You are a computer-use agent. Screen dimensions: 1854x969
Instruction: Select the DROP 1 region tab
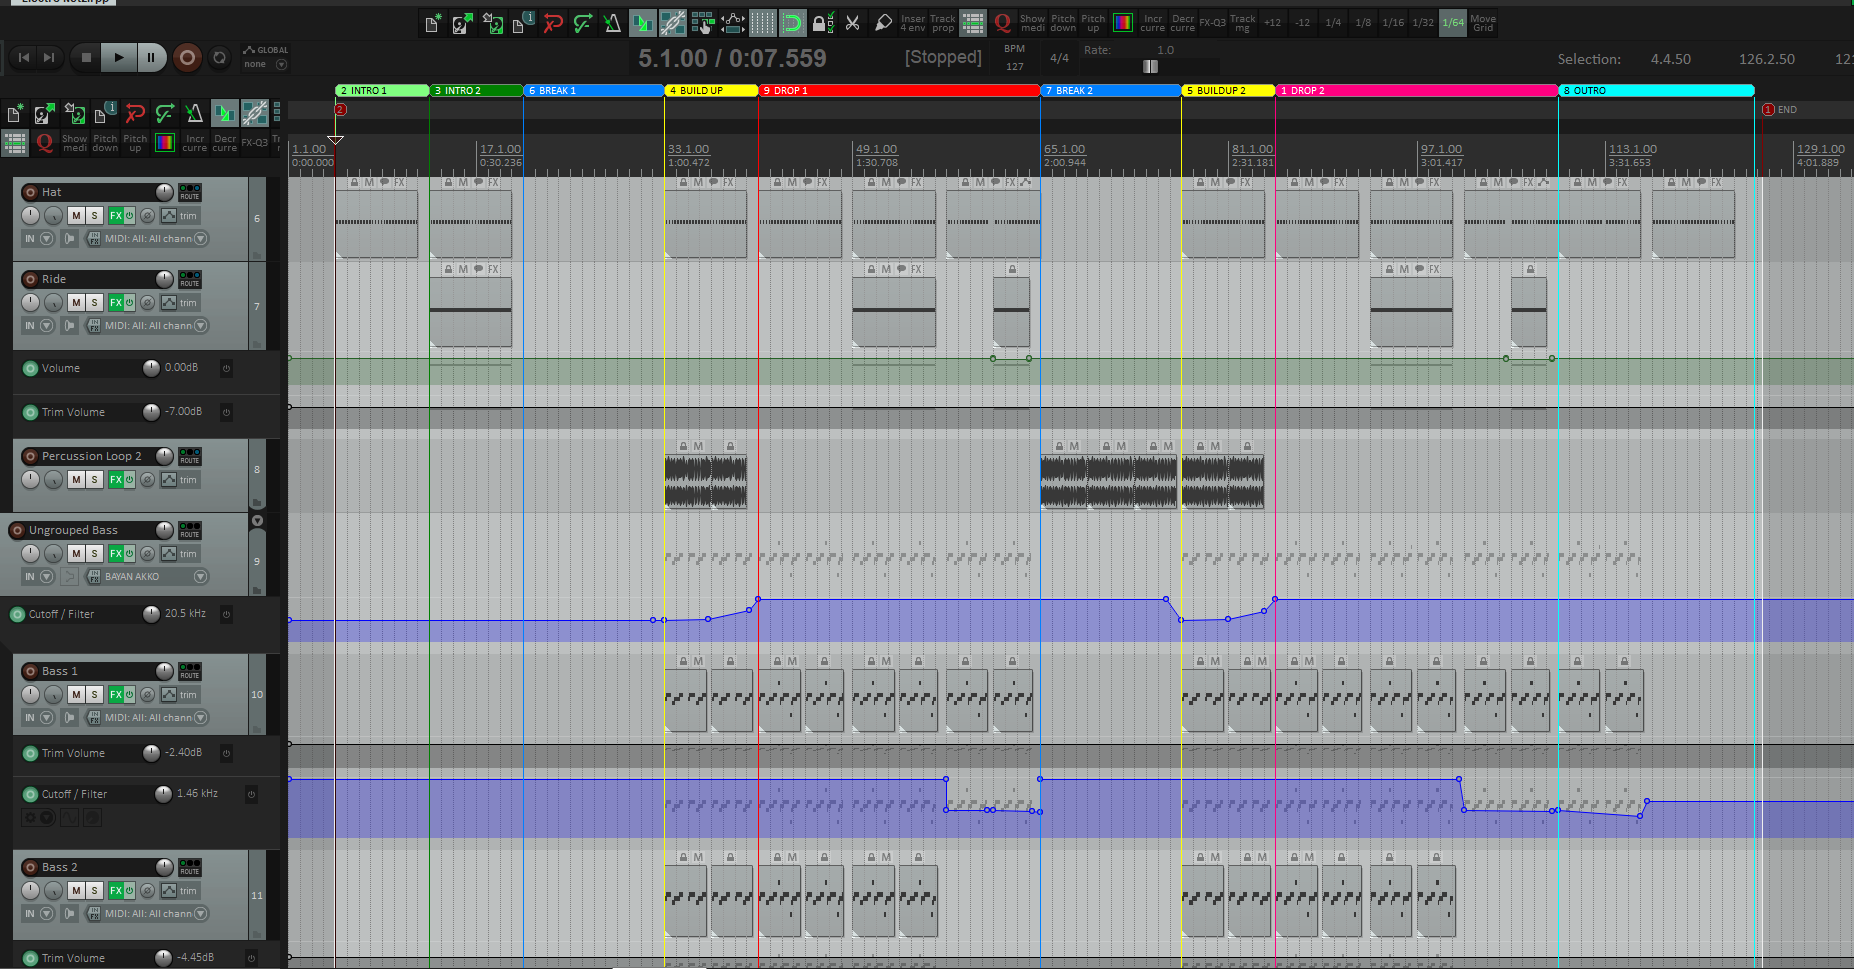point(899,91)
